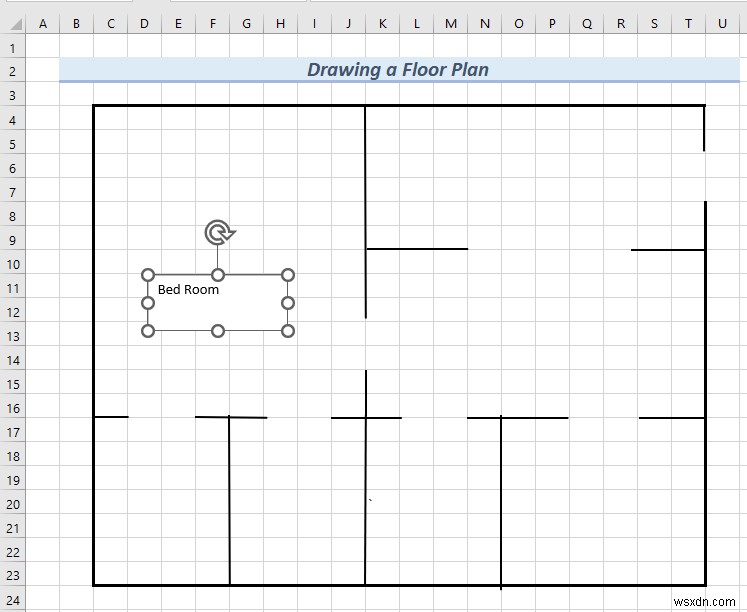Select row 9 header
747x612 pixels.
[x=12, y=240]
